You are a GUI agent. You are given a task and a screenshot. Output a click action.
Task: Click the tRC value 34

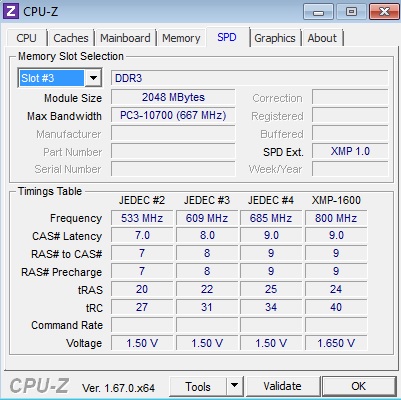pyautogui.click(x=271, y=307)
